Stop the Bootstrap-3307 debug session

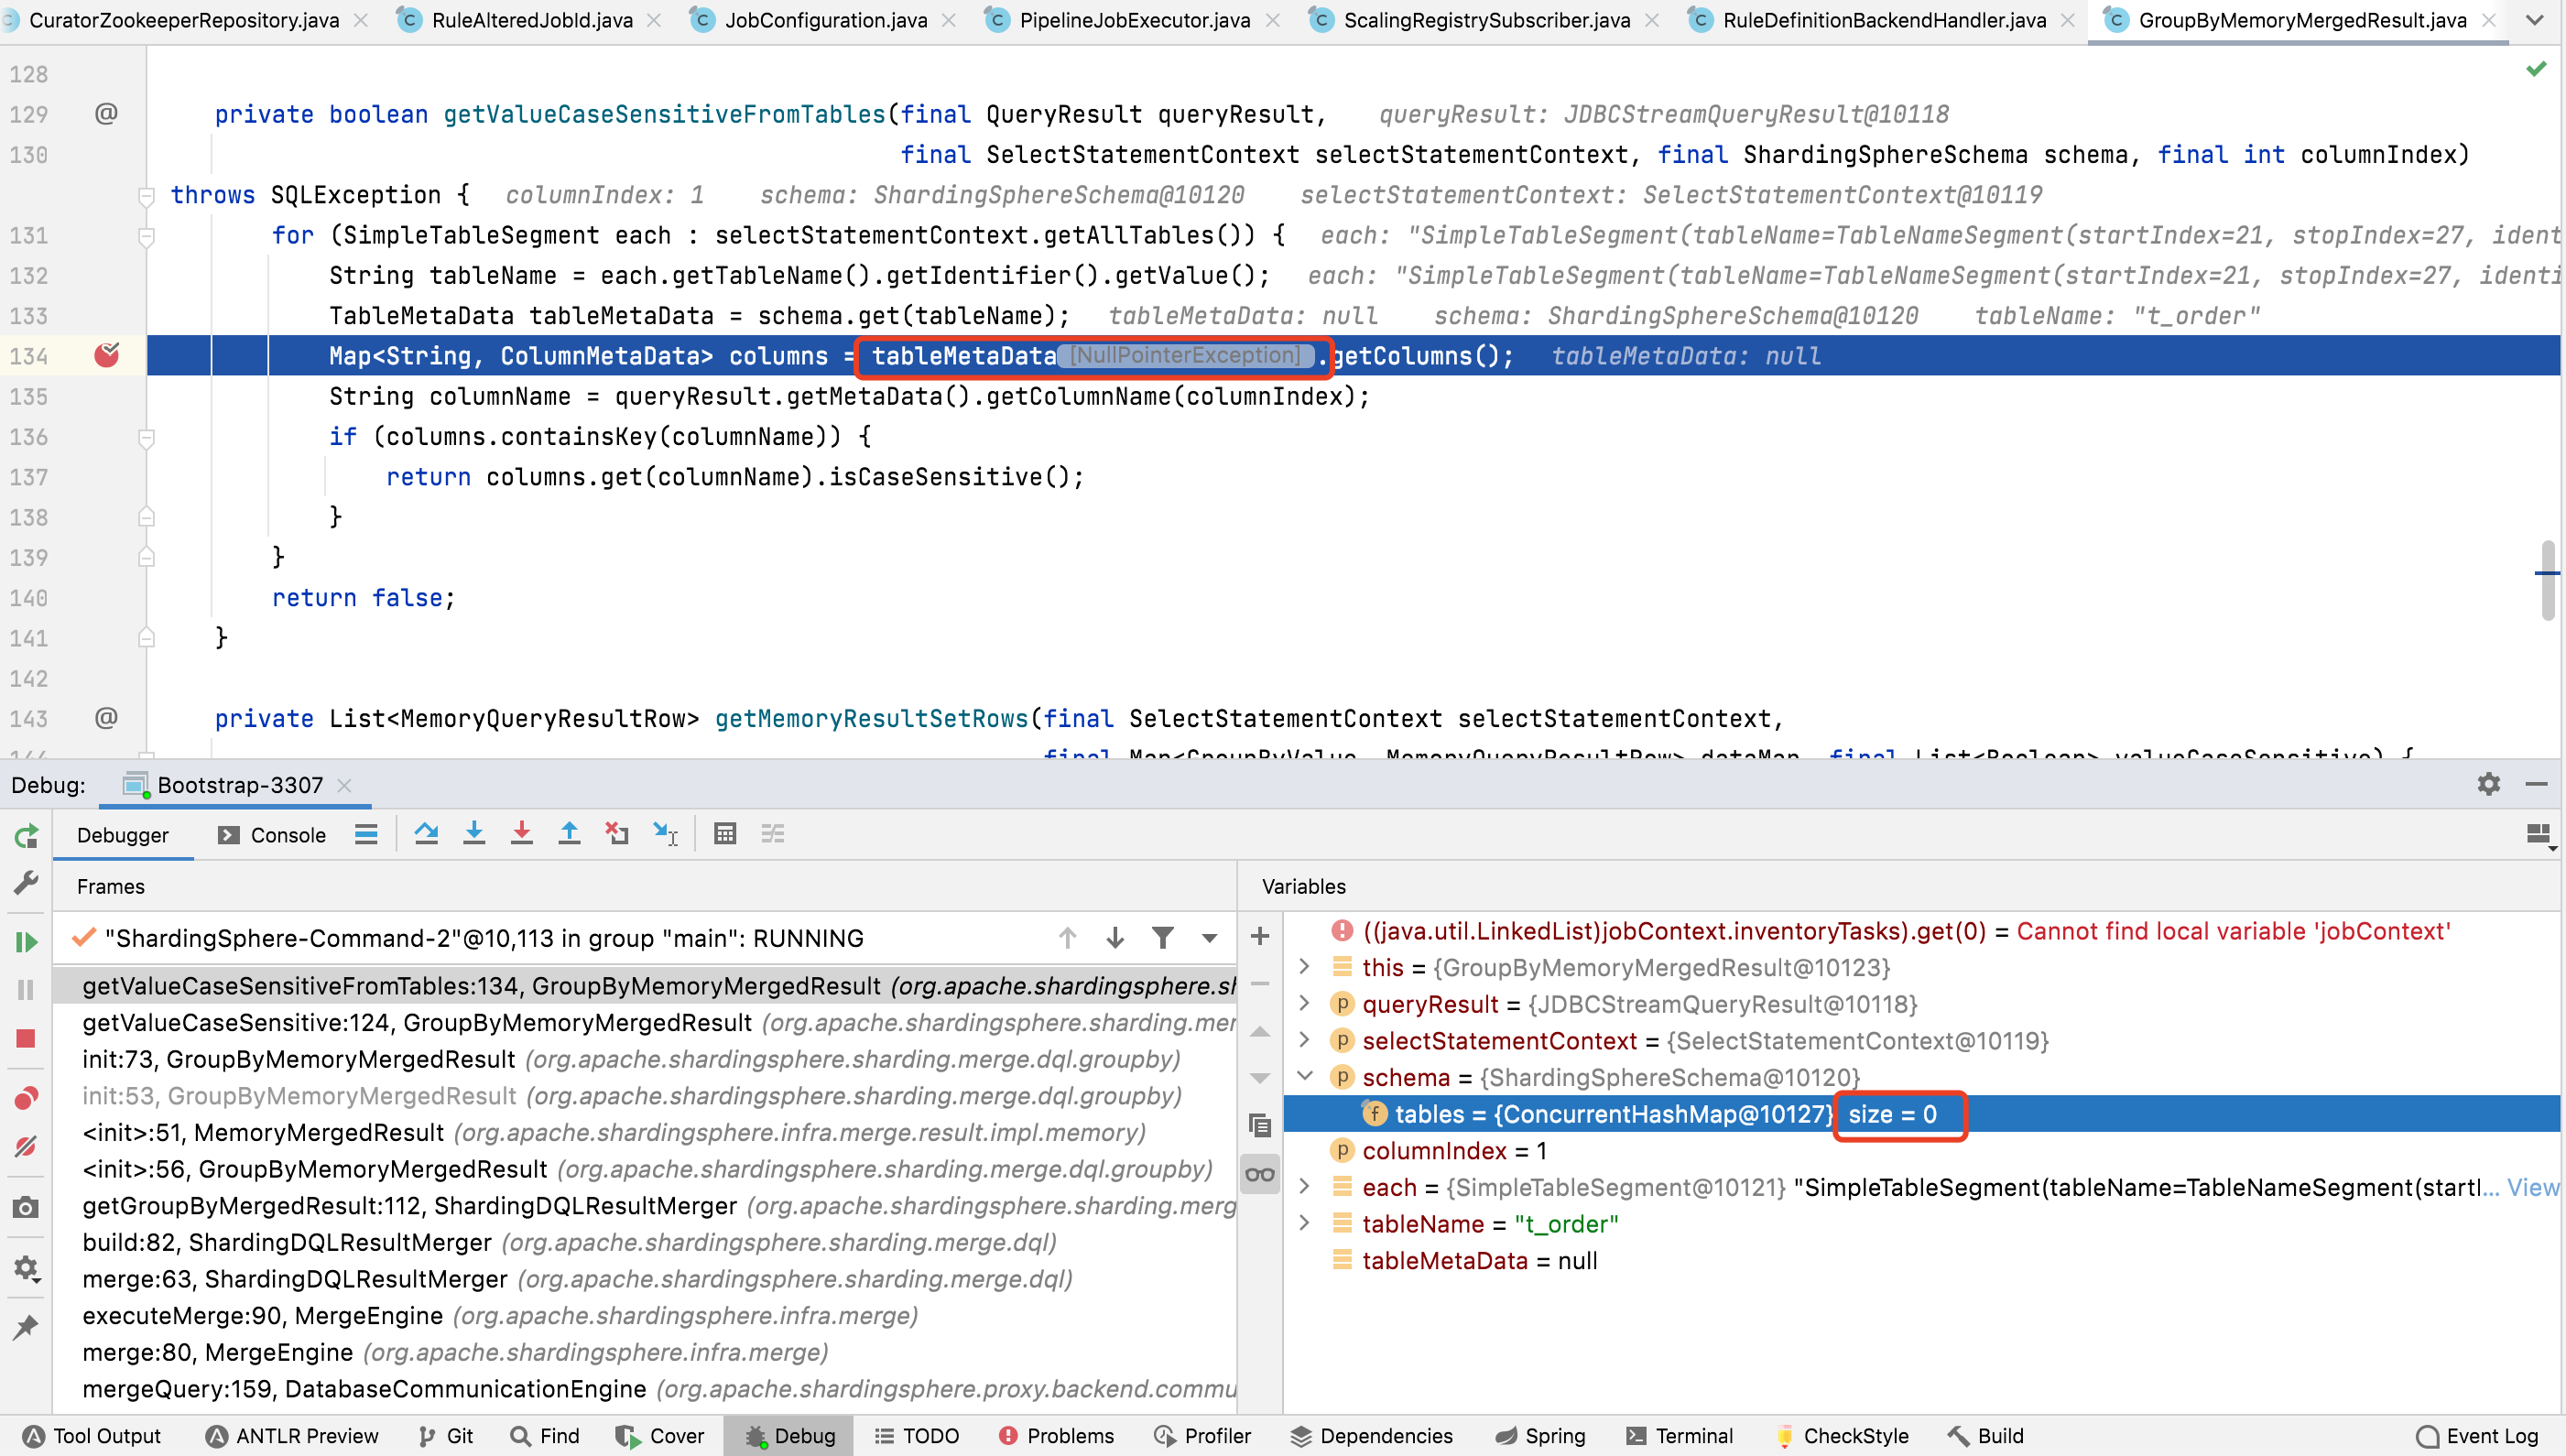25,1038
